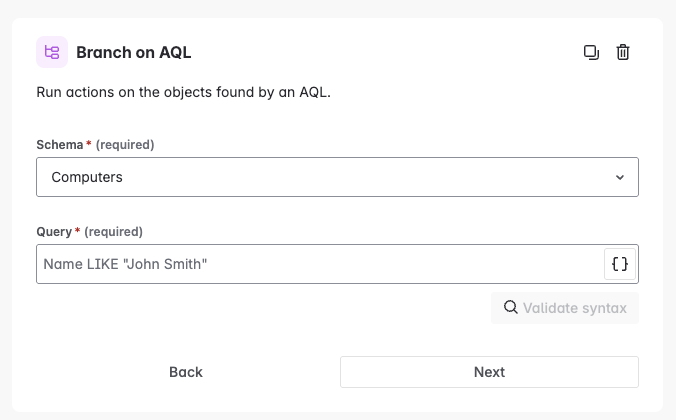Click the Branch on AQL purple icon

tap(52, 52)
